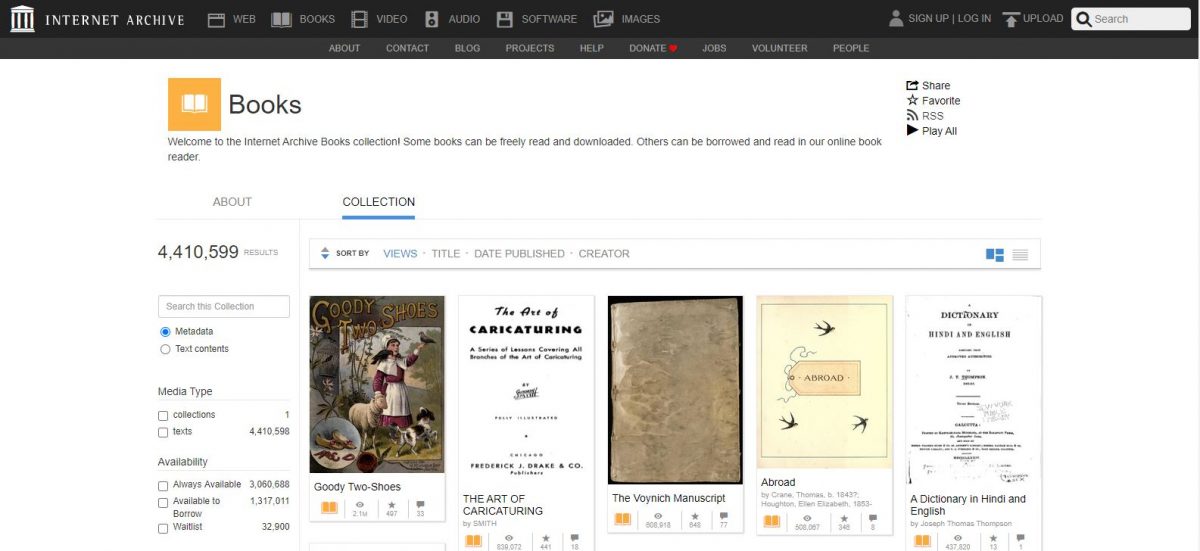Click the LOG IN link
This screenshot has height=551, width=1200.
974,19
